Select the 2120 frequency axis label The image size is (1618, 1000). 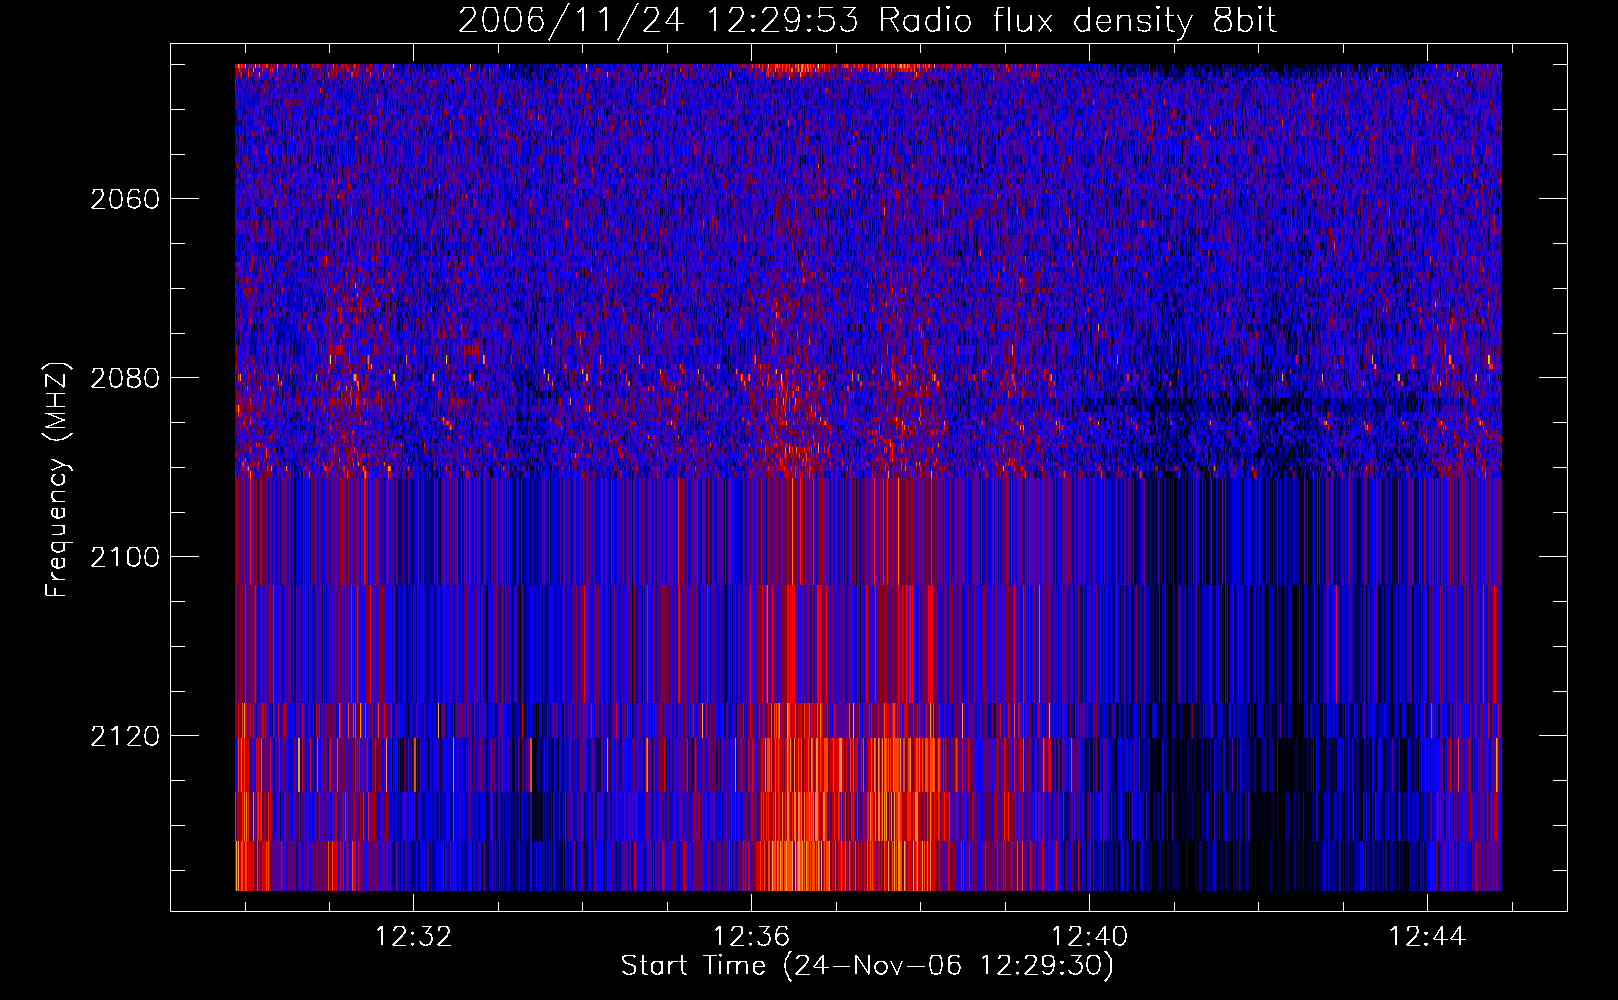tap(125, 736)
